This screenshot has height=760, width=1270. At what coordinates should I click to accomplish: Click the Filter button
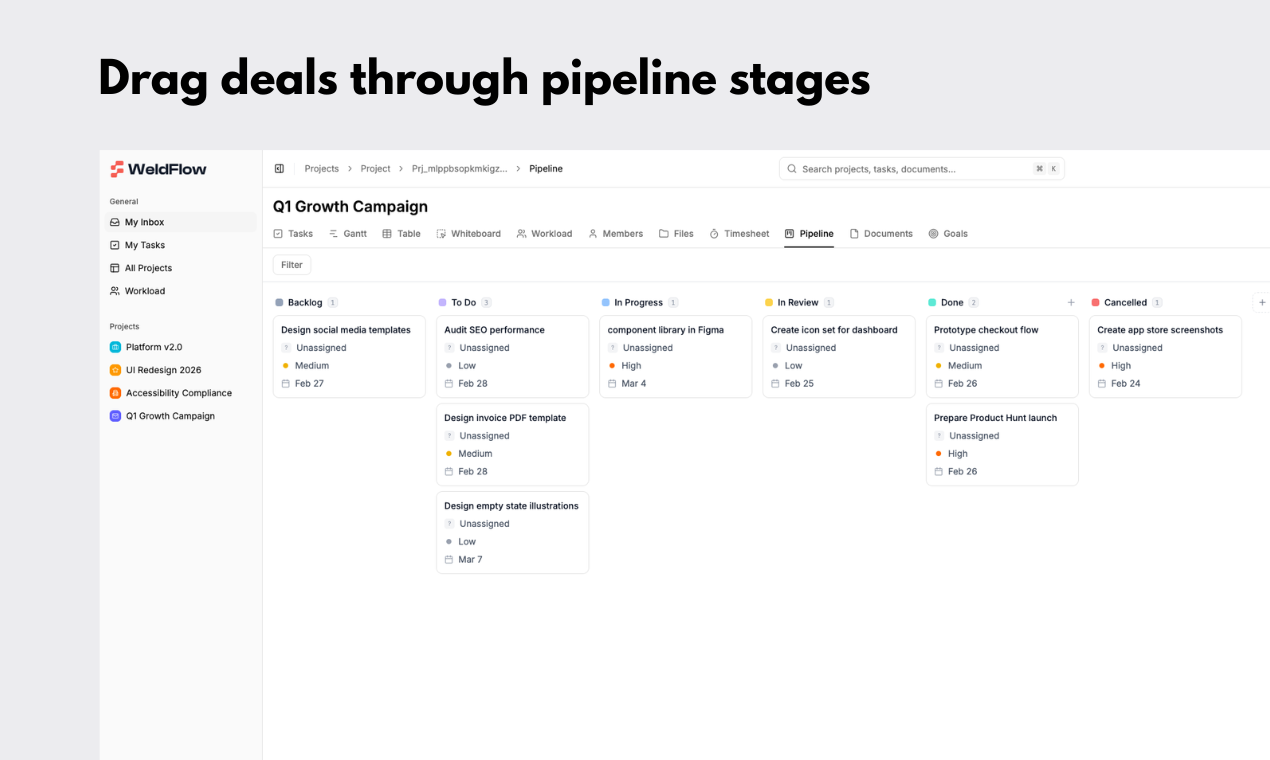coord(292,265)
